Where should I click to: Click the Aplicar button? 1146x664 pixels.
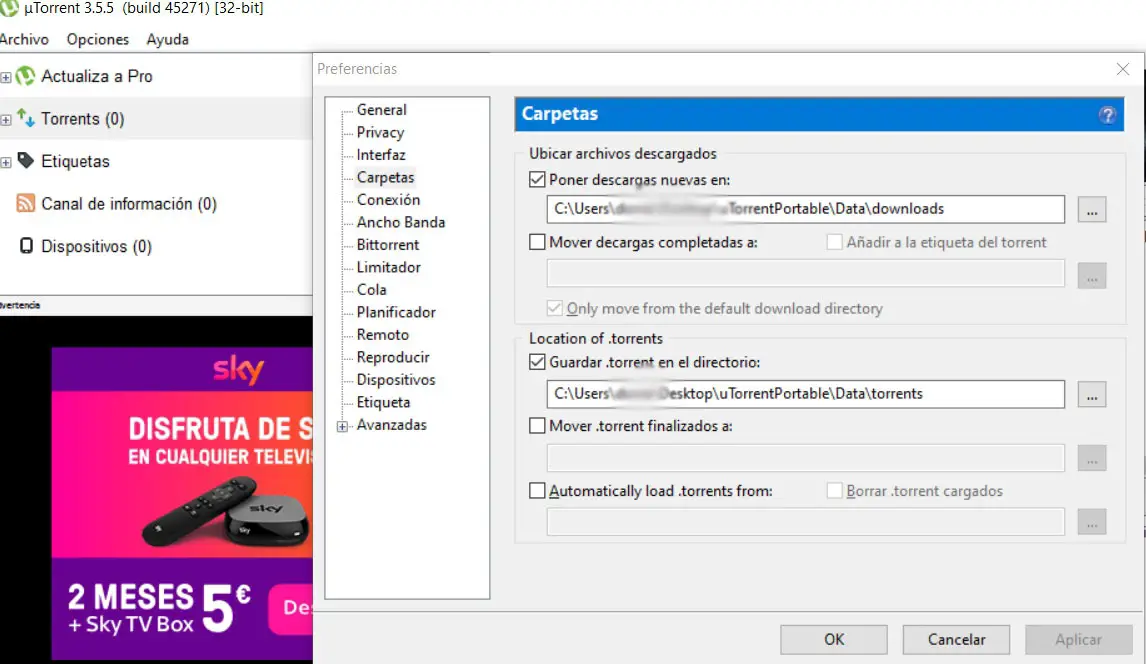tap(1078, 640)
